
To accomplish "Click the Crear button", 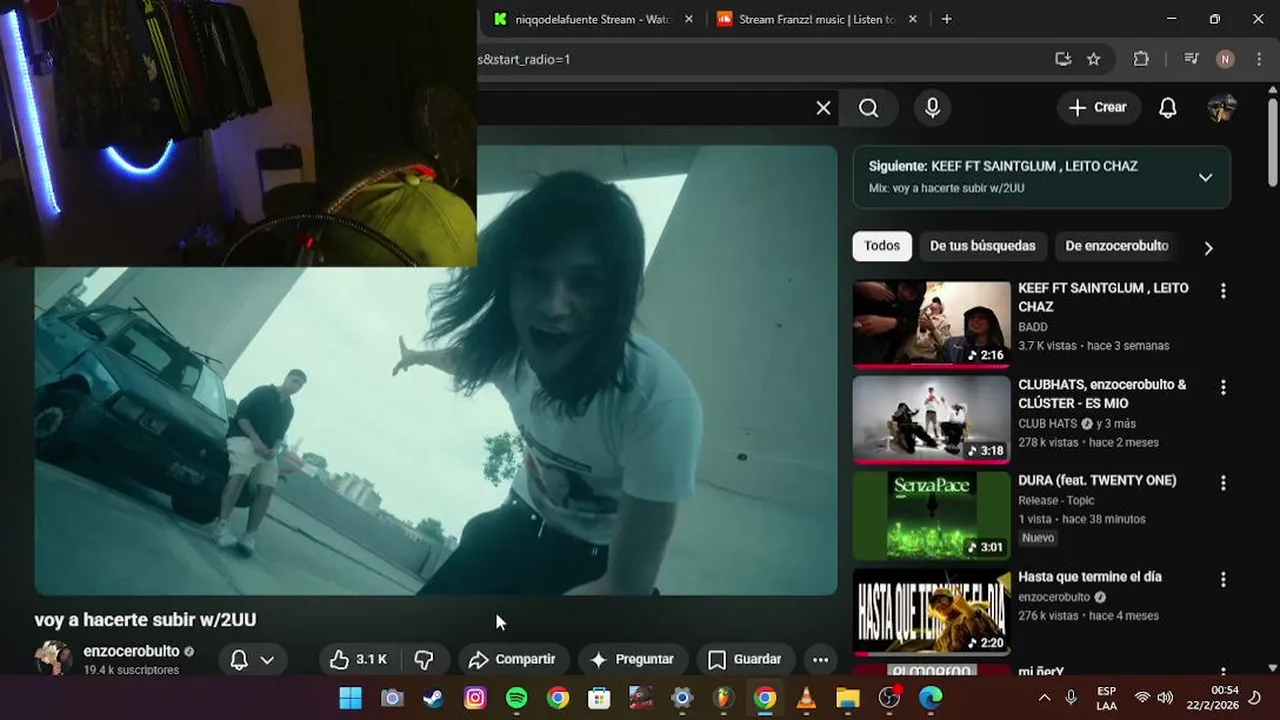I will click(1098, 108).
